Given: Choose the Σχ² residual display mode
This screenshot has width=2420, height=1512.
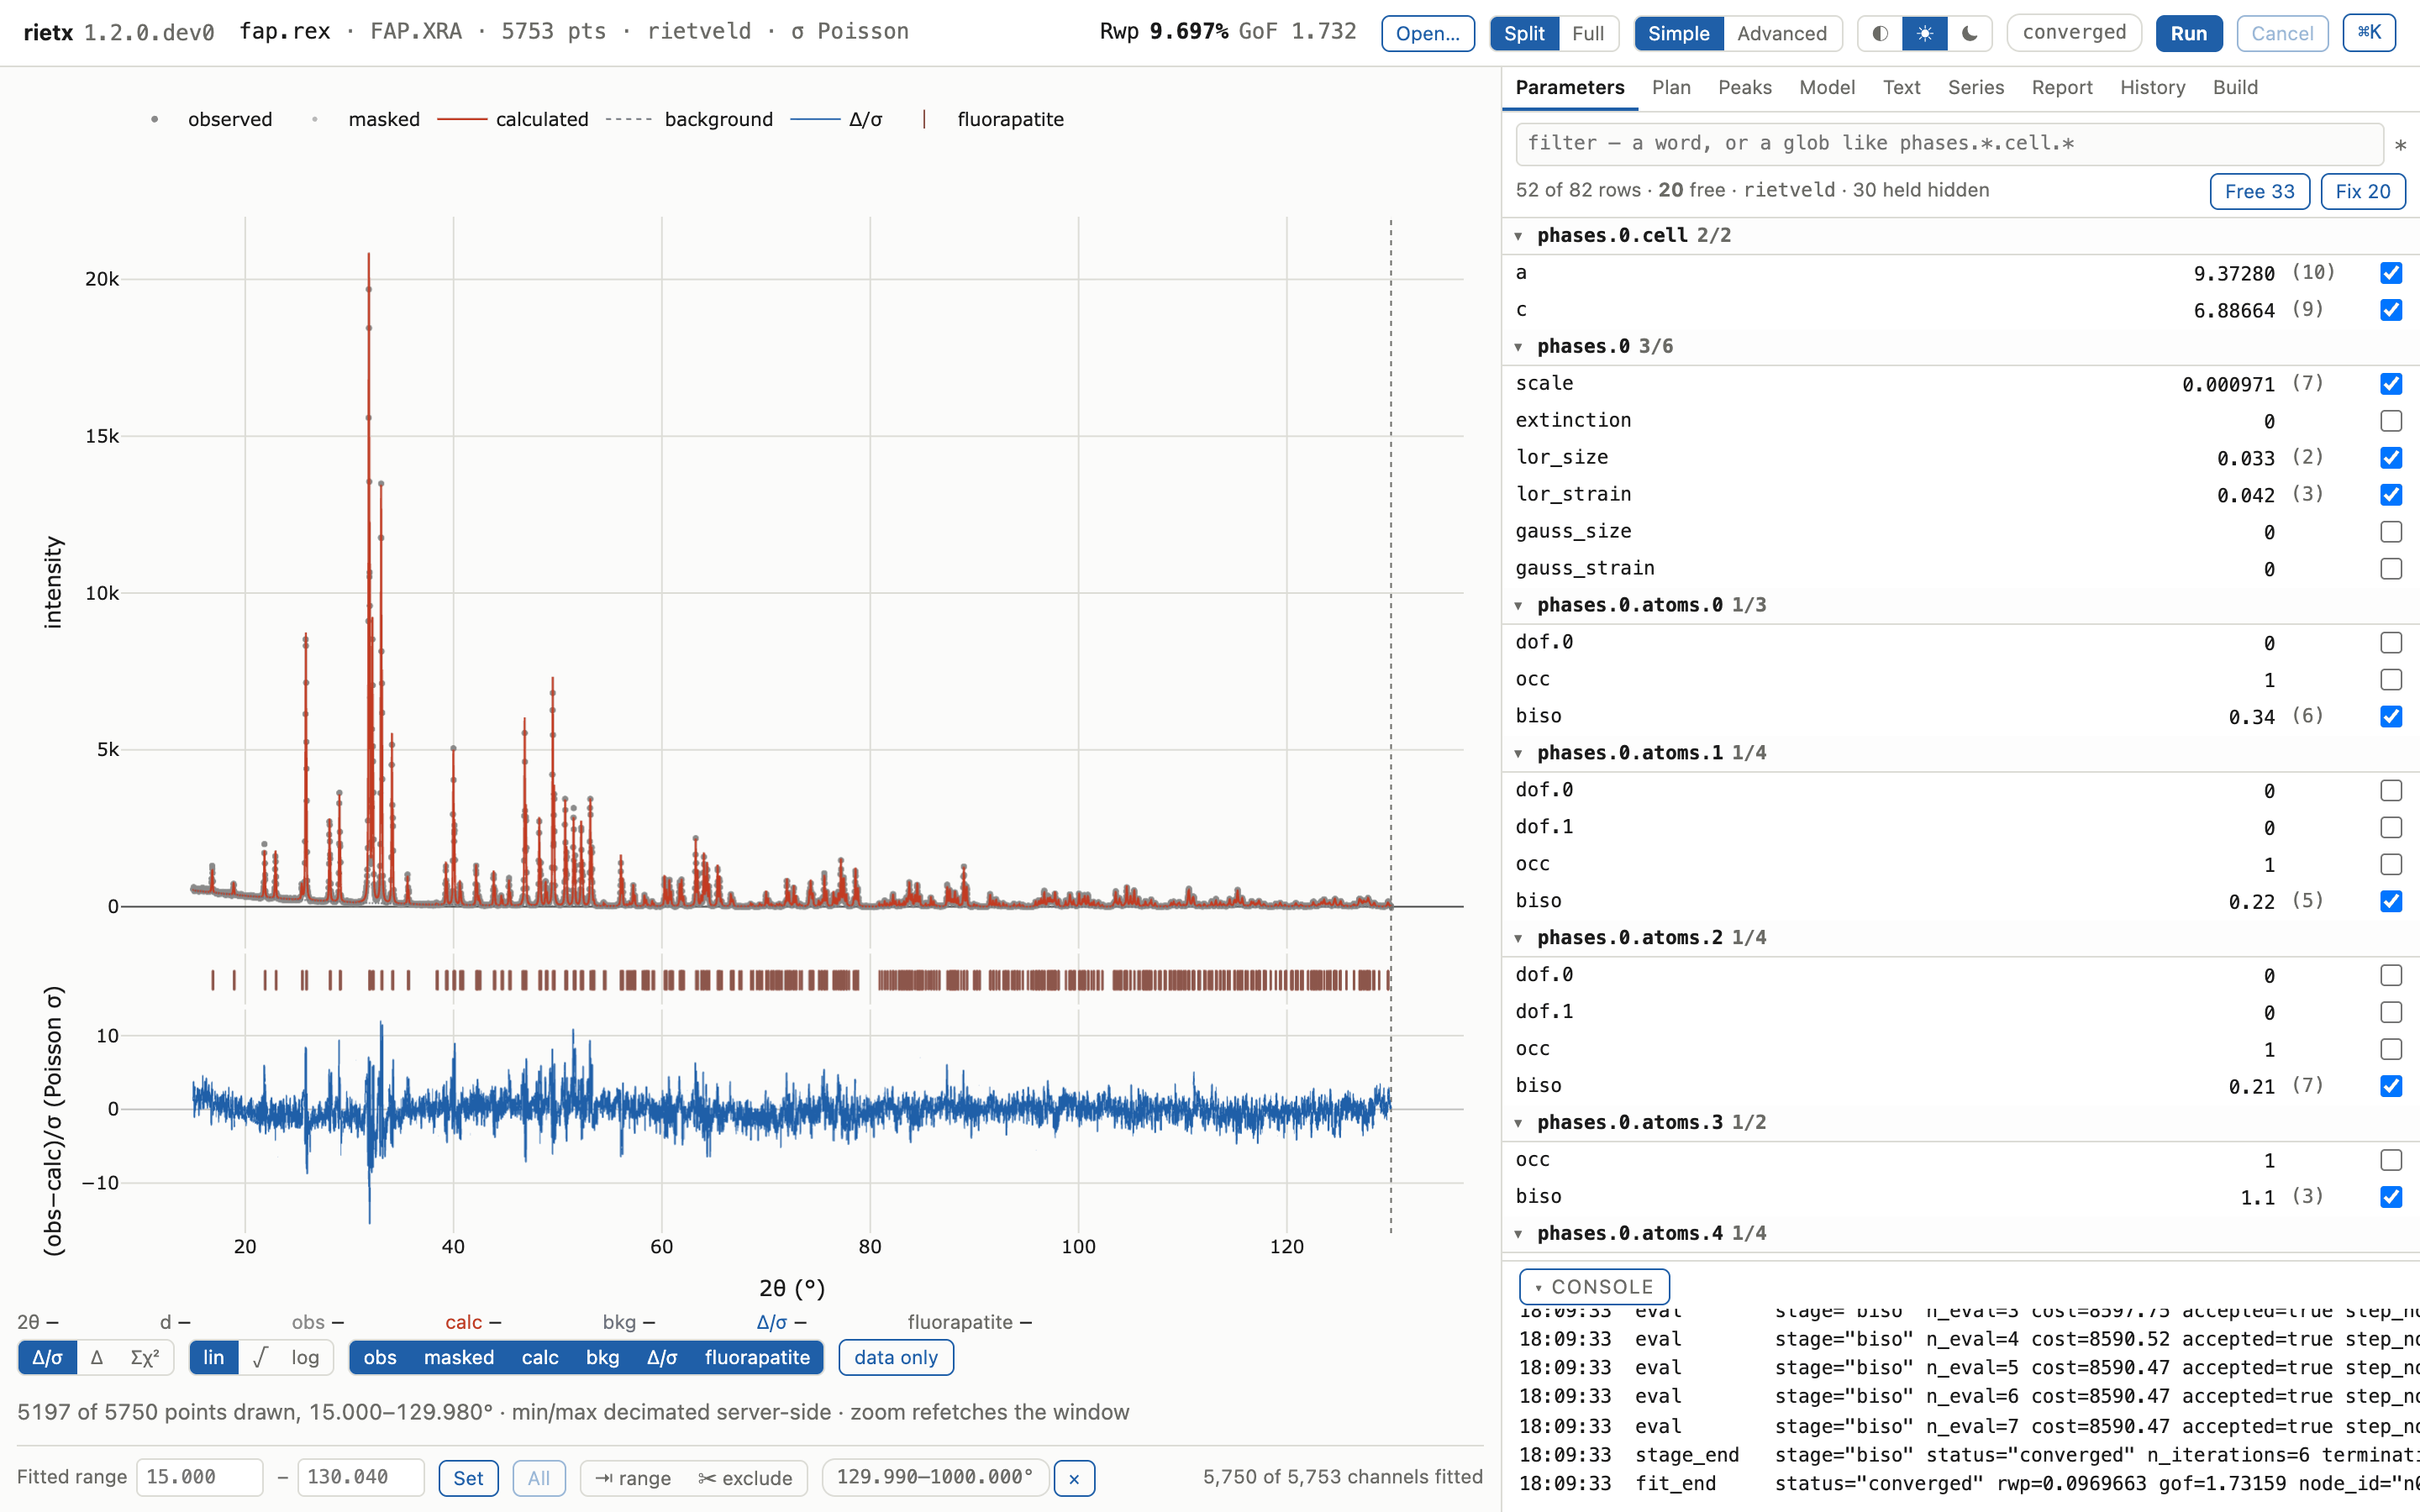Looking at the screenshot, I should 145,1357.
